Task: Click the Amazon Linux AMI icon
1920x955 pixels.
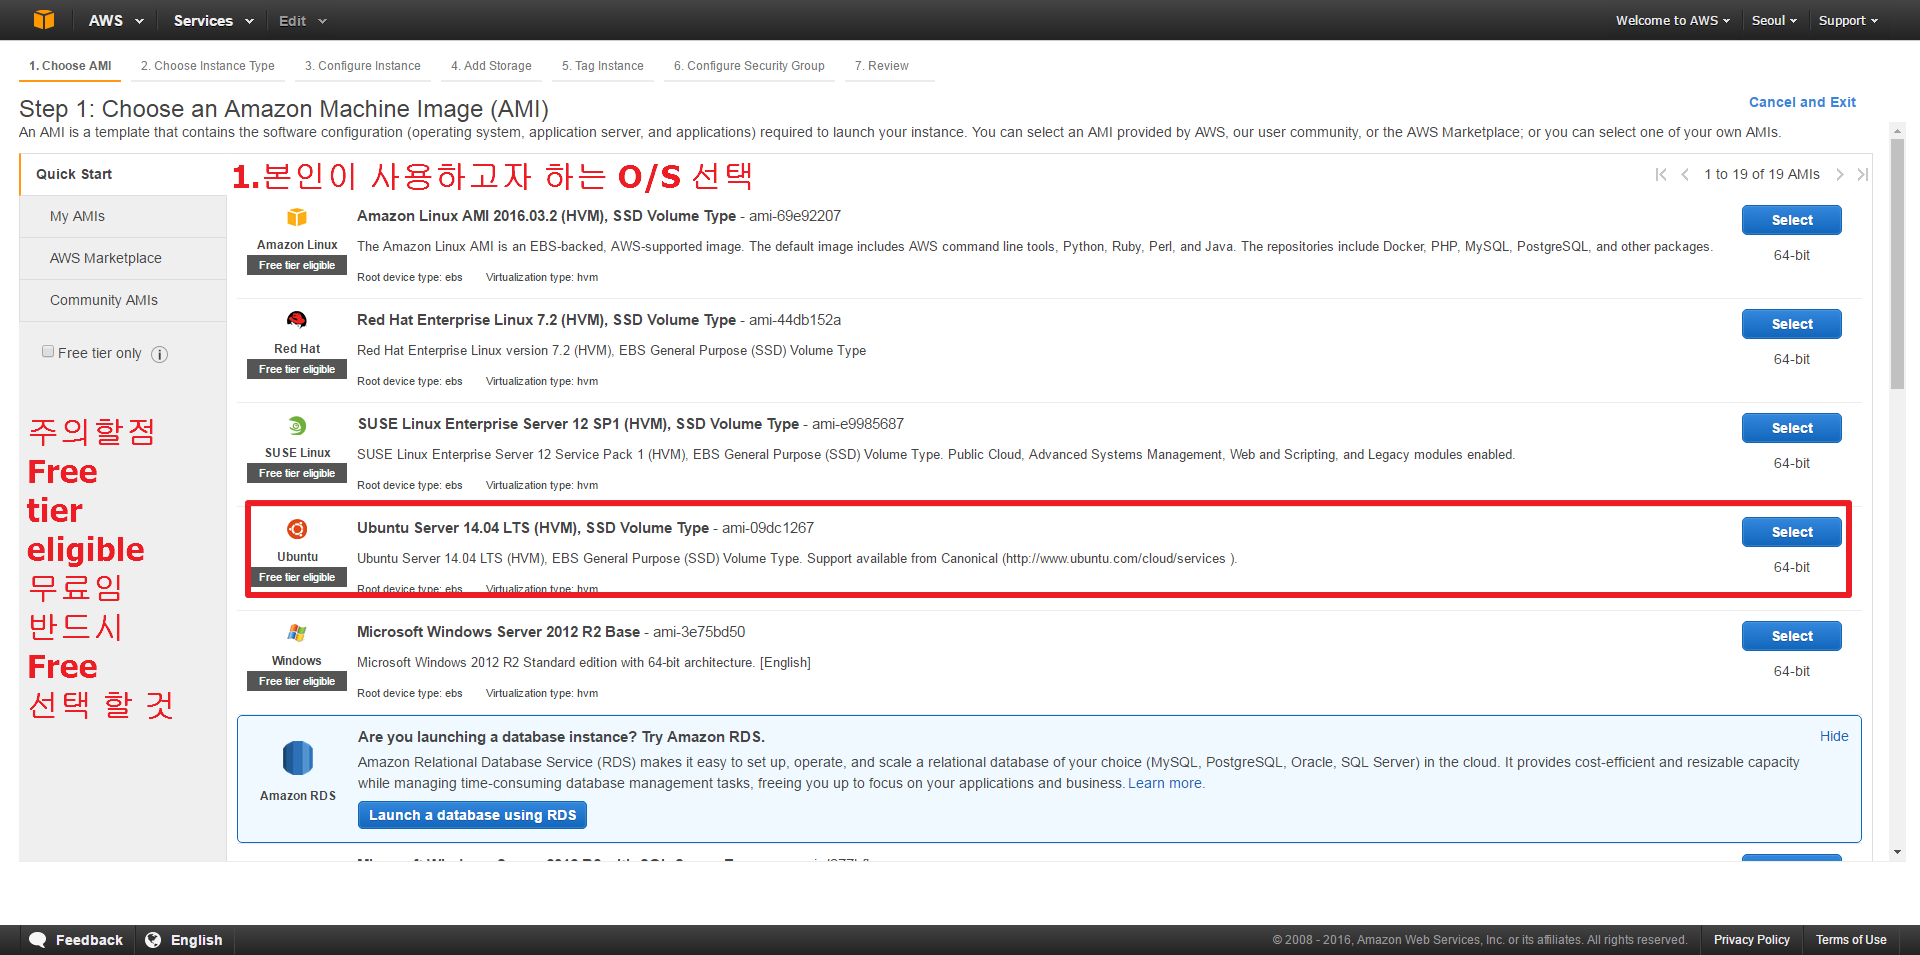Action: [297, 217]
